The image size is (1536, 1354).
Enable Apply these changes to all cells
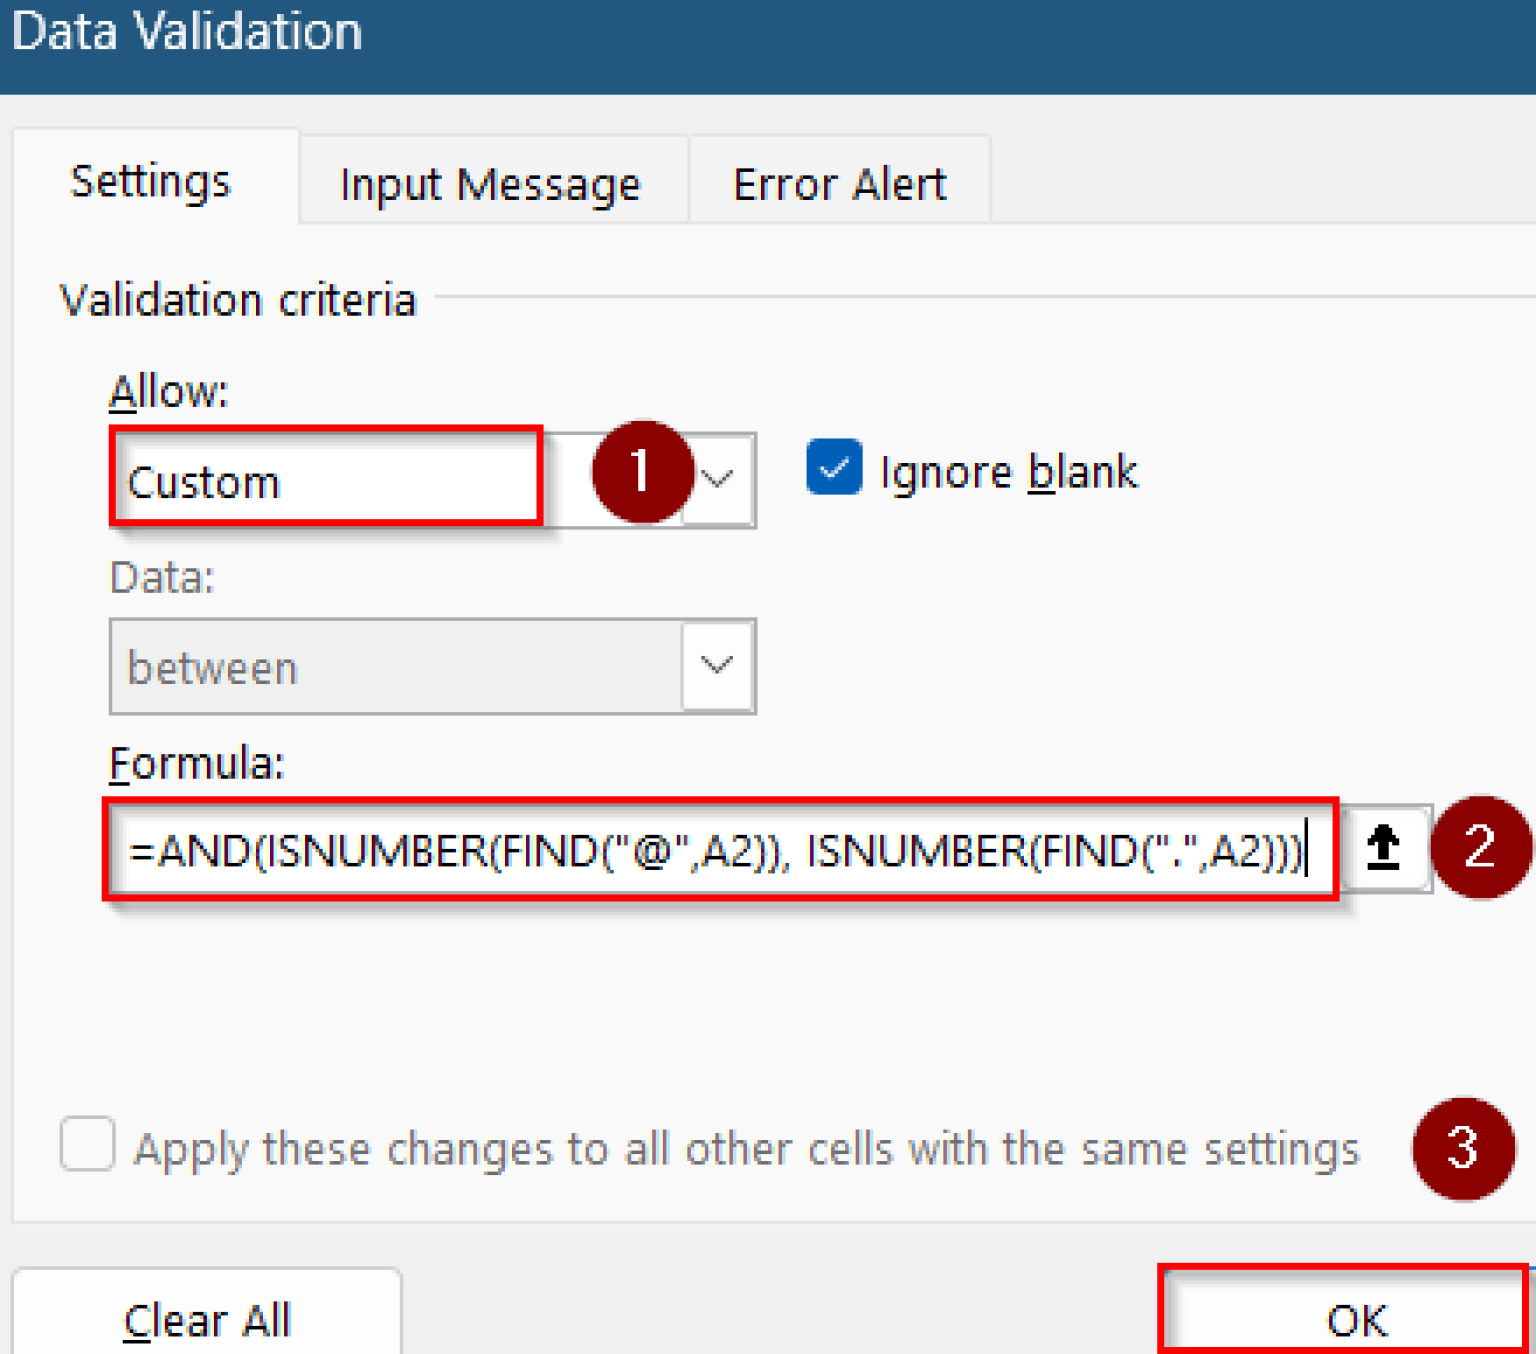[88, 1144]
